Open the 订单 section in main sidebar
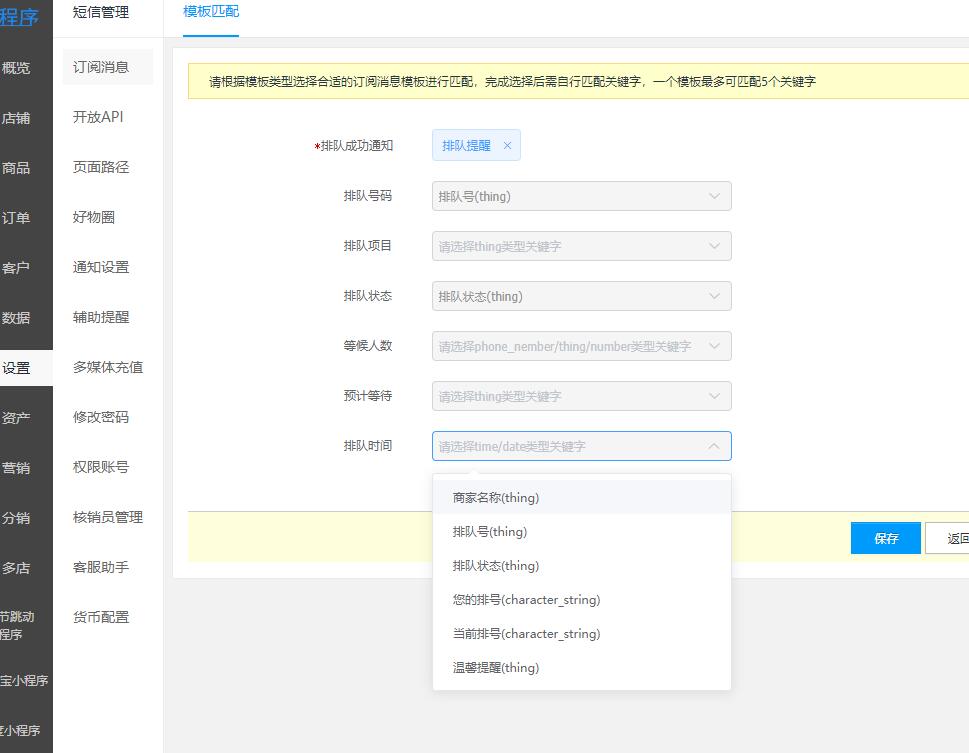 tap(16, 218)
